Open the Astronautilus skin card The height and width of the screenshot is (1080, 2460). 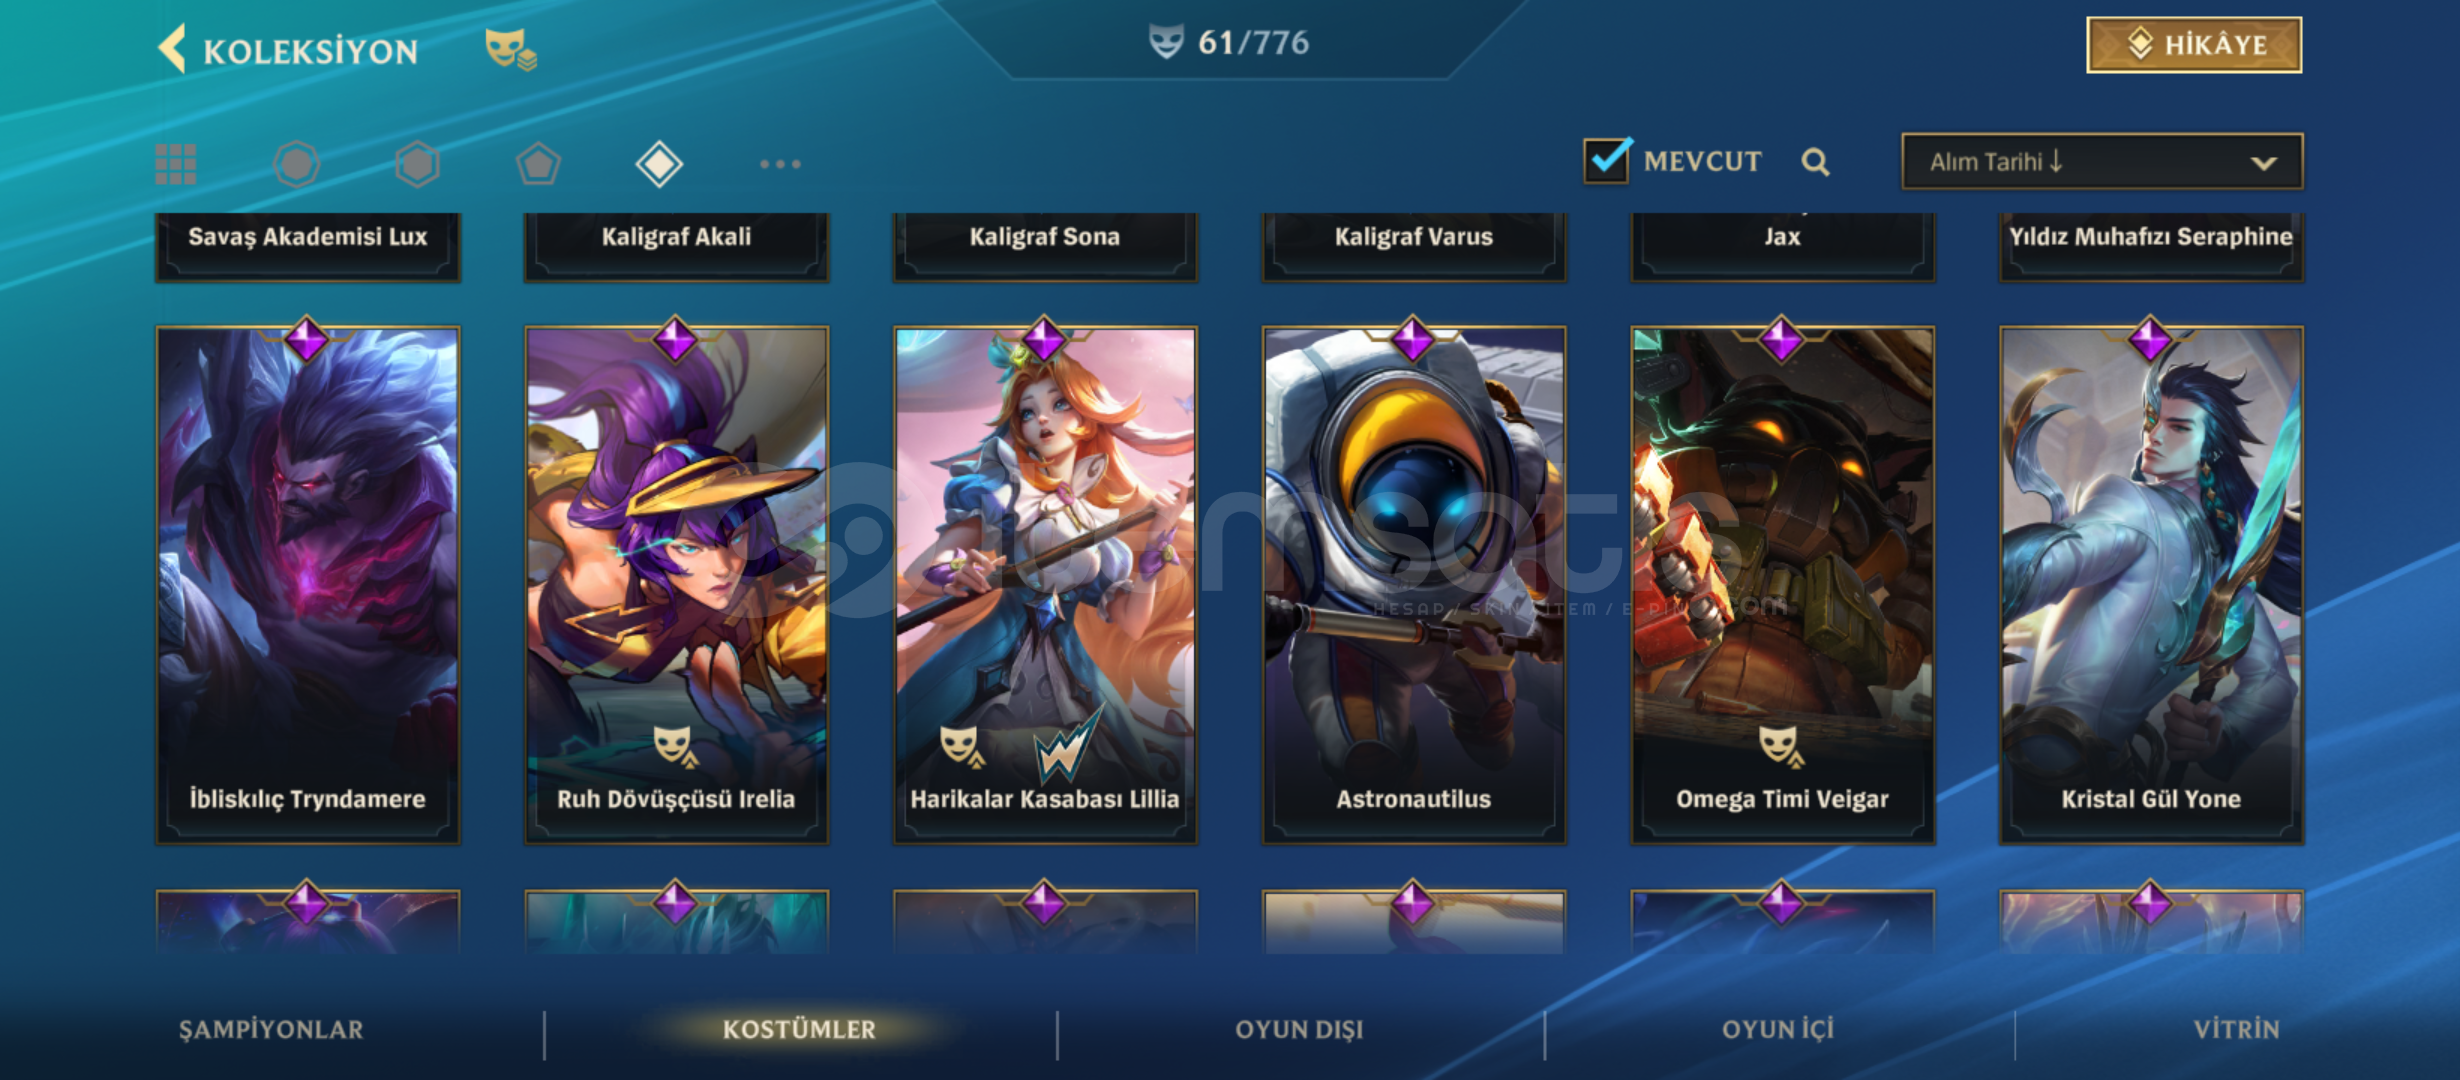[1414, 585]
